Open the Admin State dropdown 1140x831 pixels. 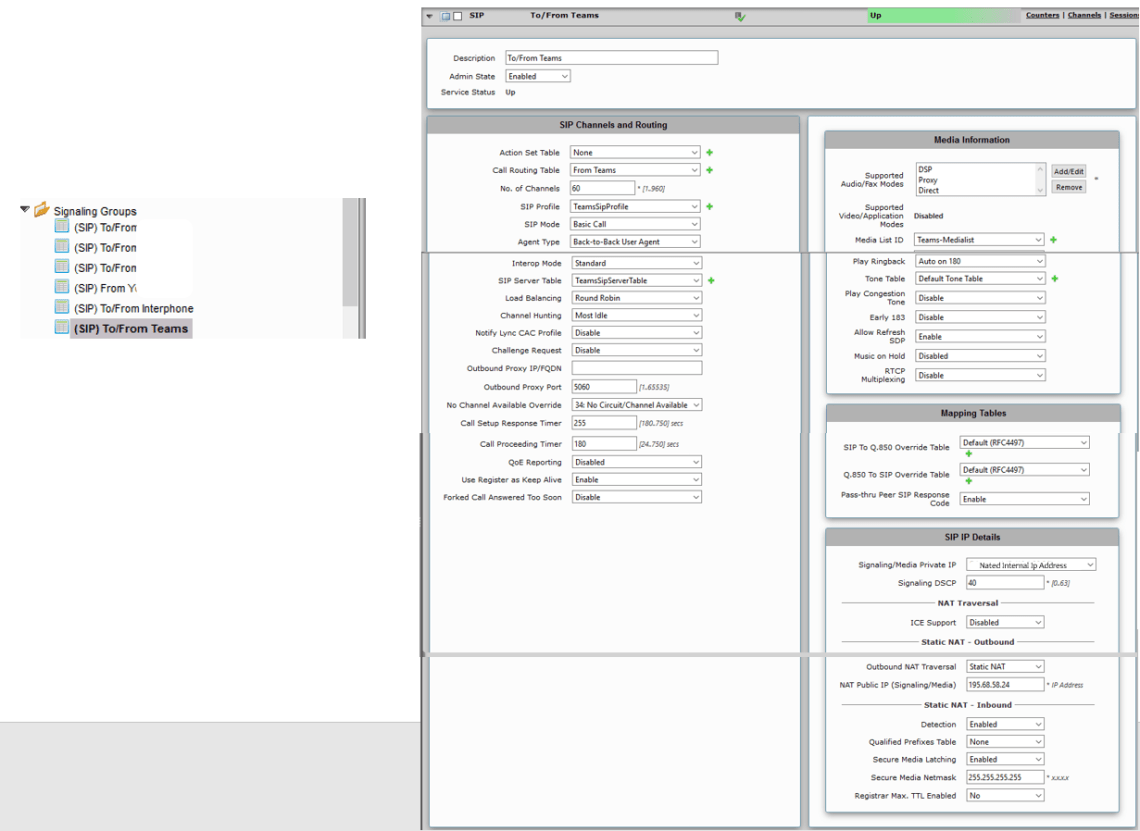tap(537, 76)
